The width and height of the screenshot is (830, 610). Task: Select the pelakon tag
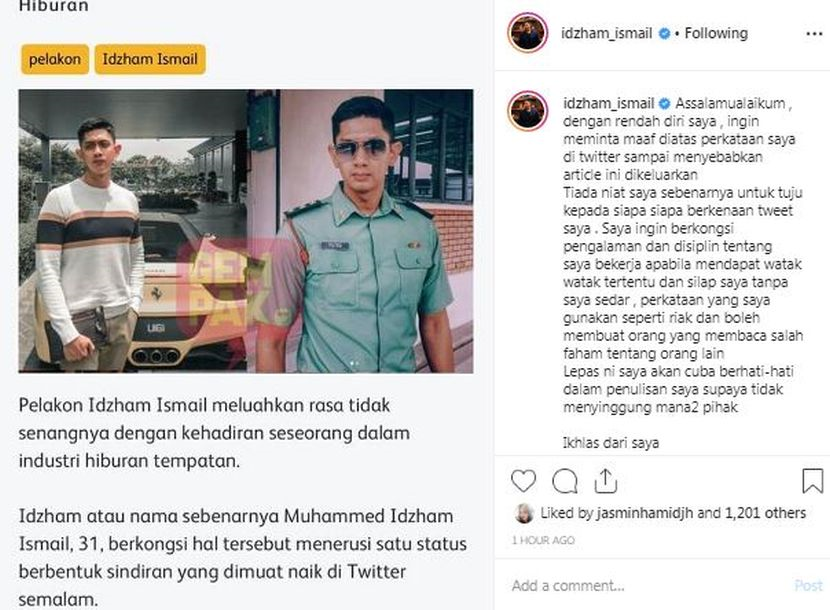point(55,59)
